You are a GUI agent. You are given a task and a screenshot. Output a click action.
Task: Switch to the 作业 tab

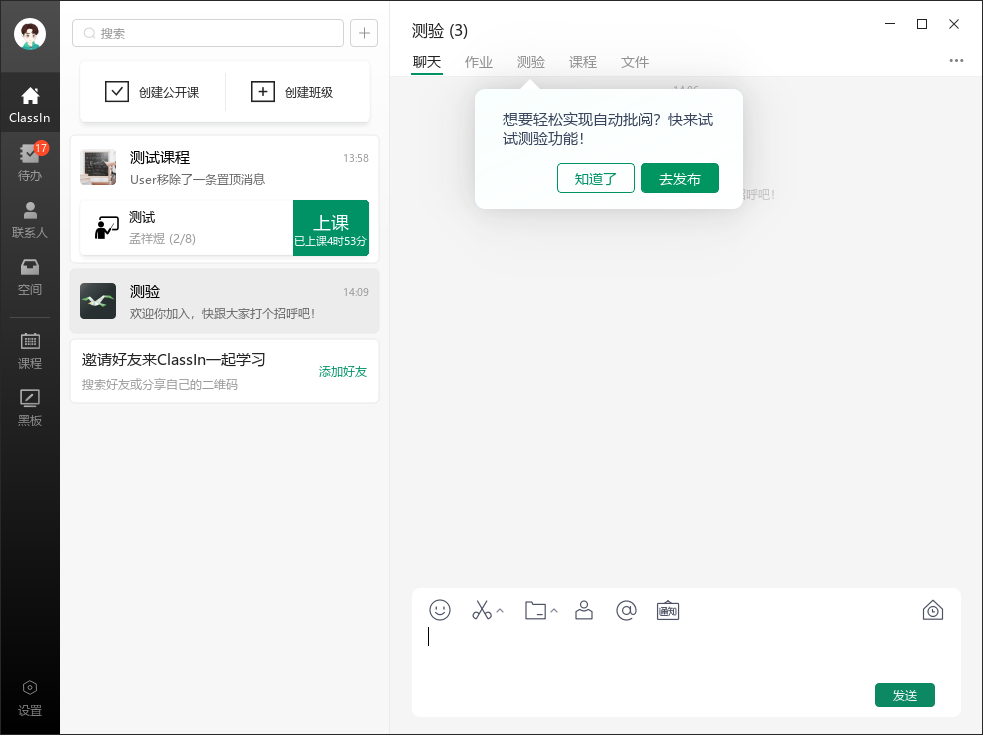[x=479, y=62]
